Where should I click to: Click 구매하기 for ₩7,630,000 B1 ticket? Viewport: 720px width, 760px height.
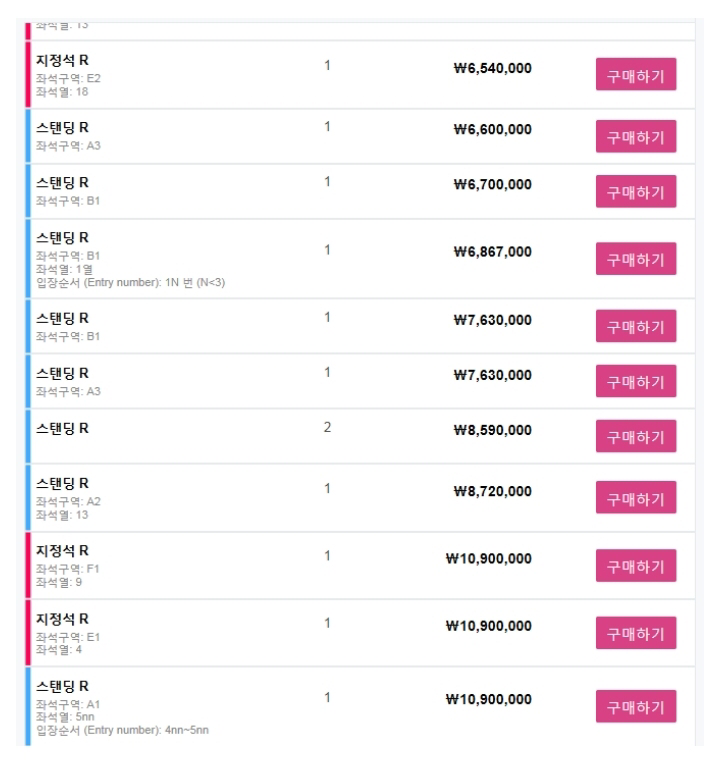pyautogui.click(x=636, y=326)
